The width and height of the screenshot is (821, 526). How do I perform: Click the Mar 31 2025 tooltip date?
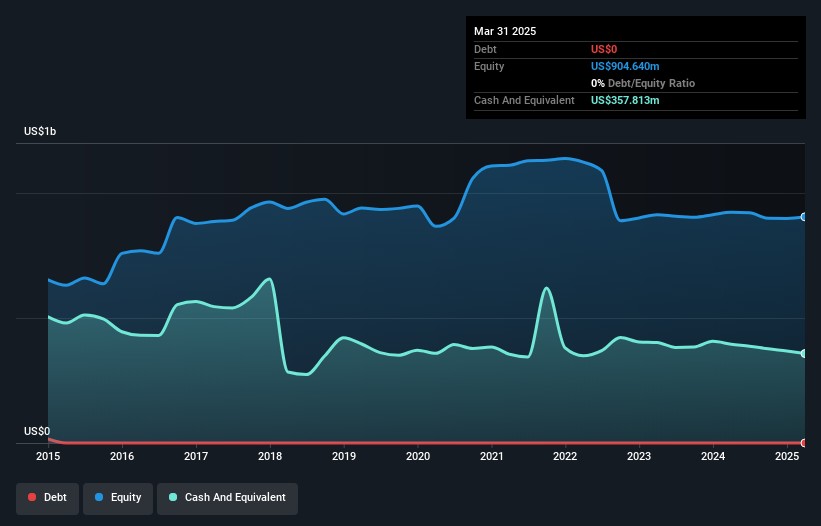coord(505,31)
